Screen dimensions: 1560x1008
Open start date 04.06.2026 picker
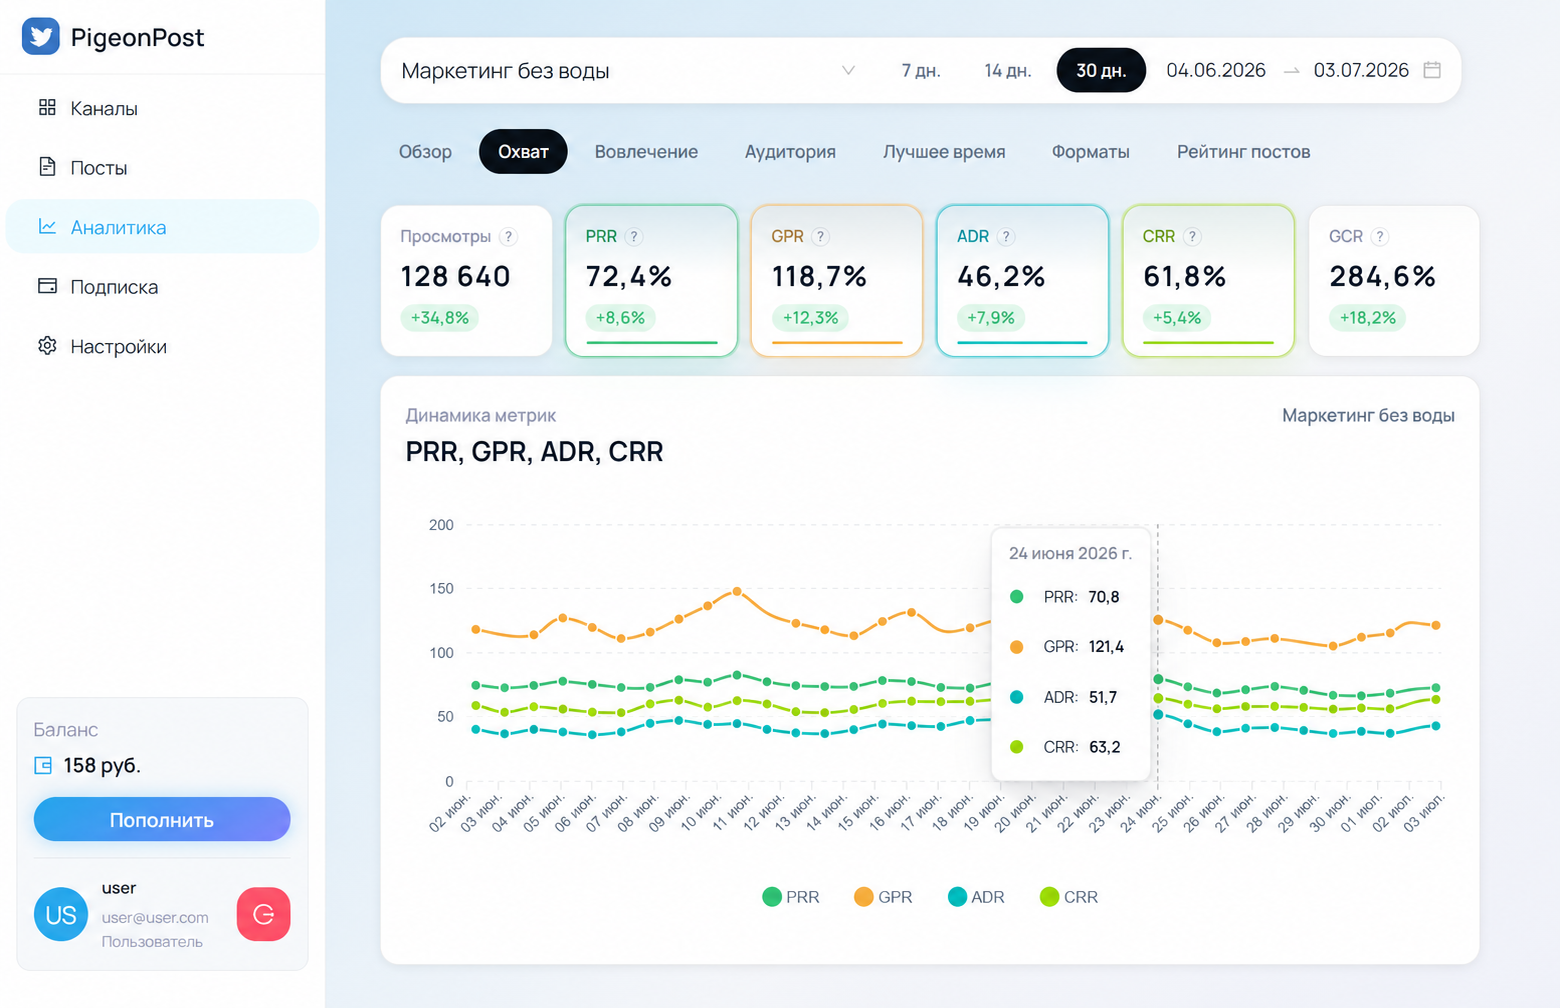[x=1216, y=70]
